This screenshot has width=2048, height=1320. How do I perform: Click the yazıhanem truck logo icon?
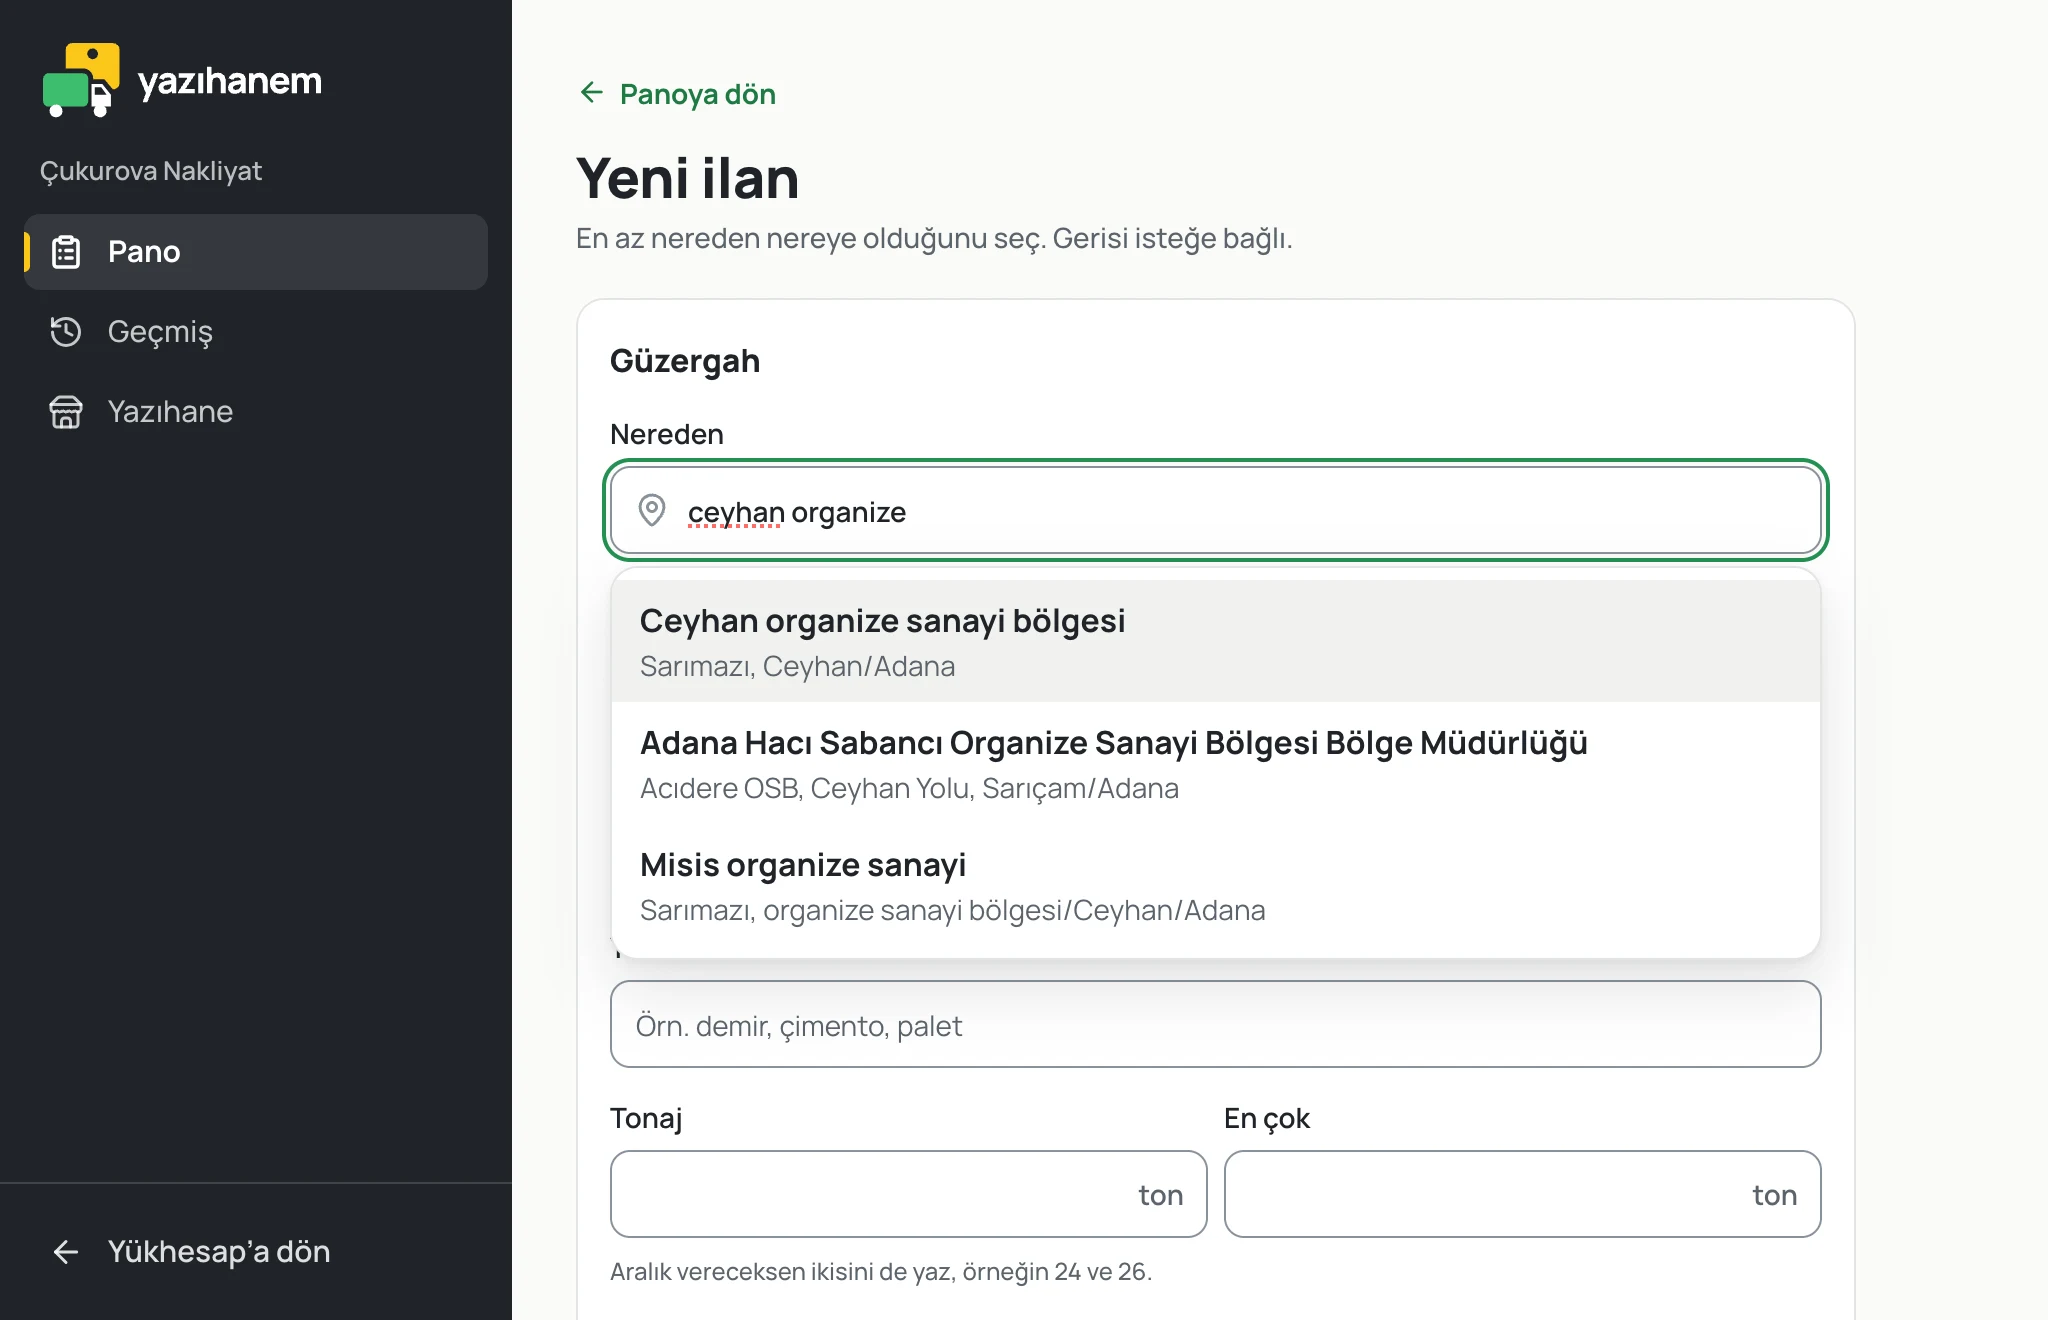pos(81,80)
